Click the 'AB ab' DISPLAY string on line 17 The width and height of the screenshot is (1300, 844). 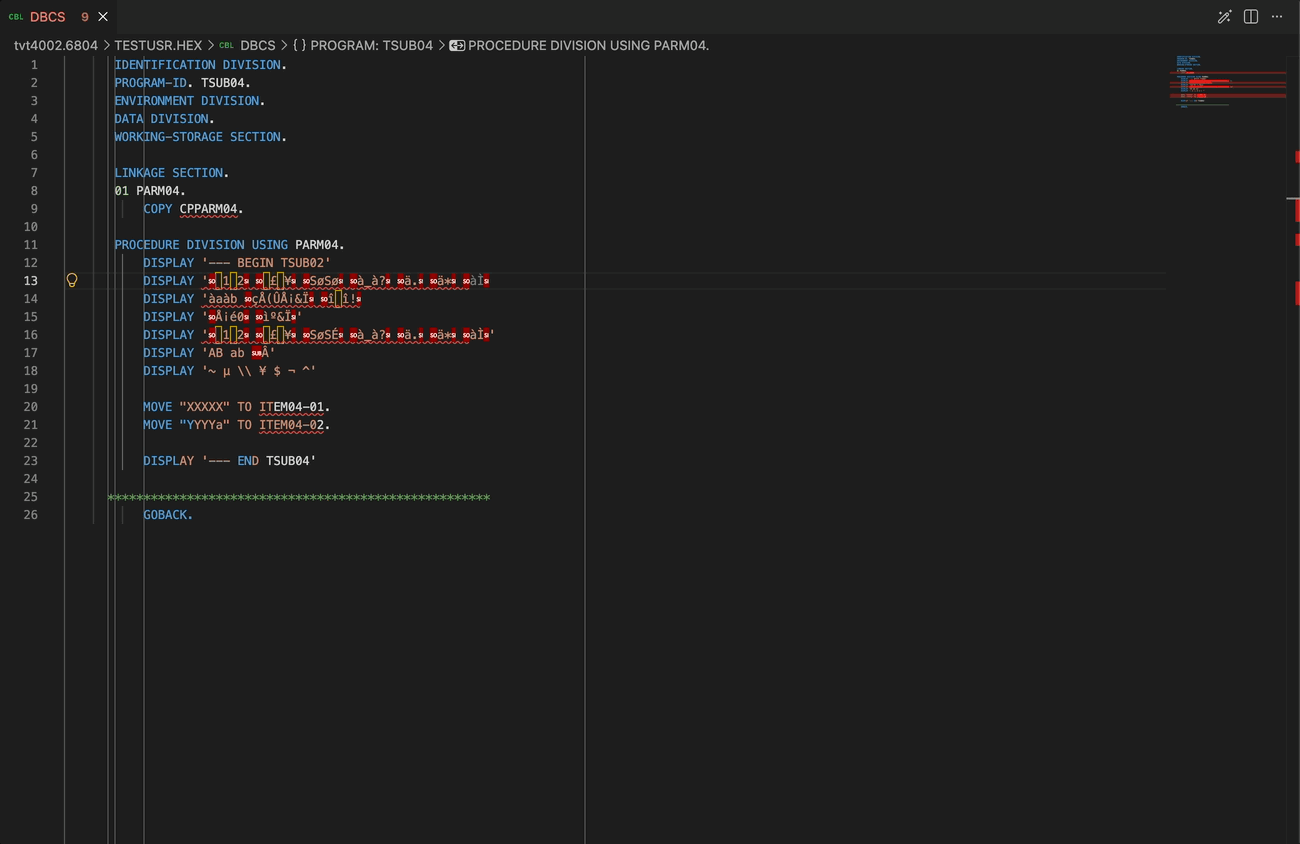[238, 352]
